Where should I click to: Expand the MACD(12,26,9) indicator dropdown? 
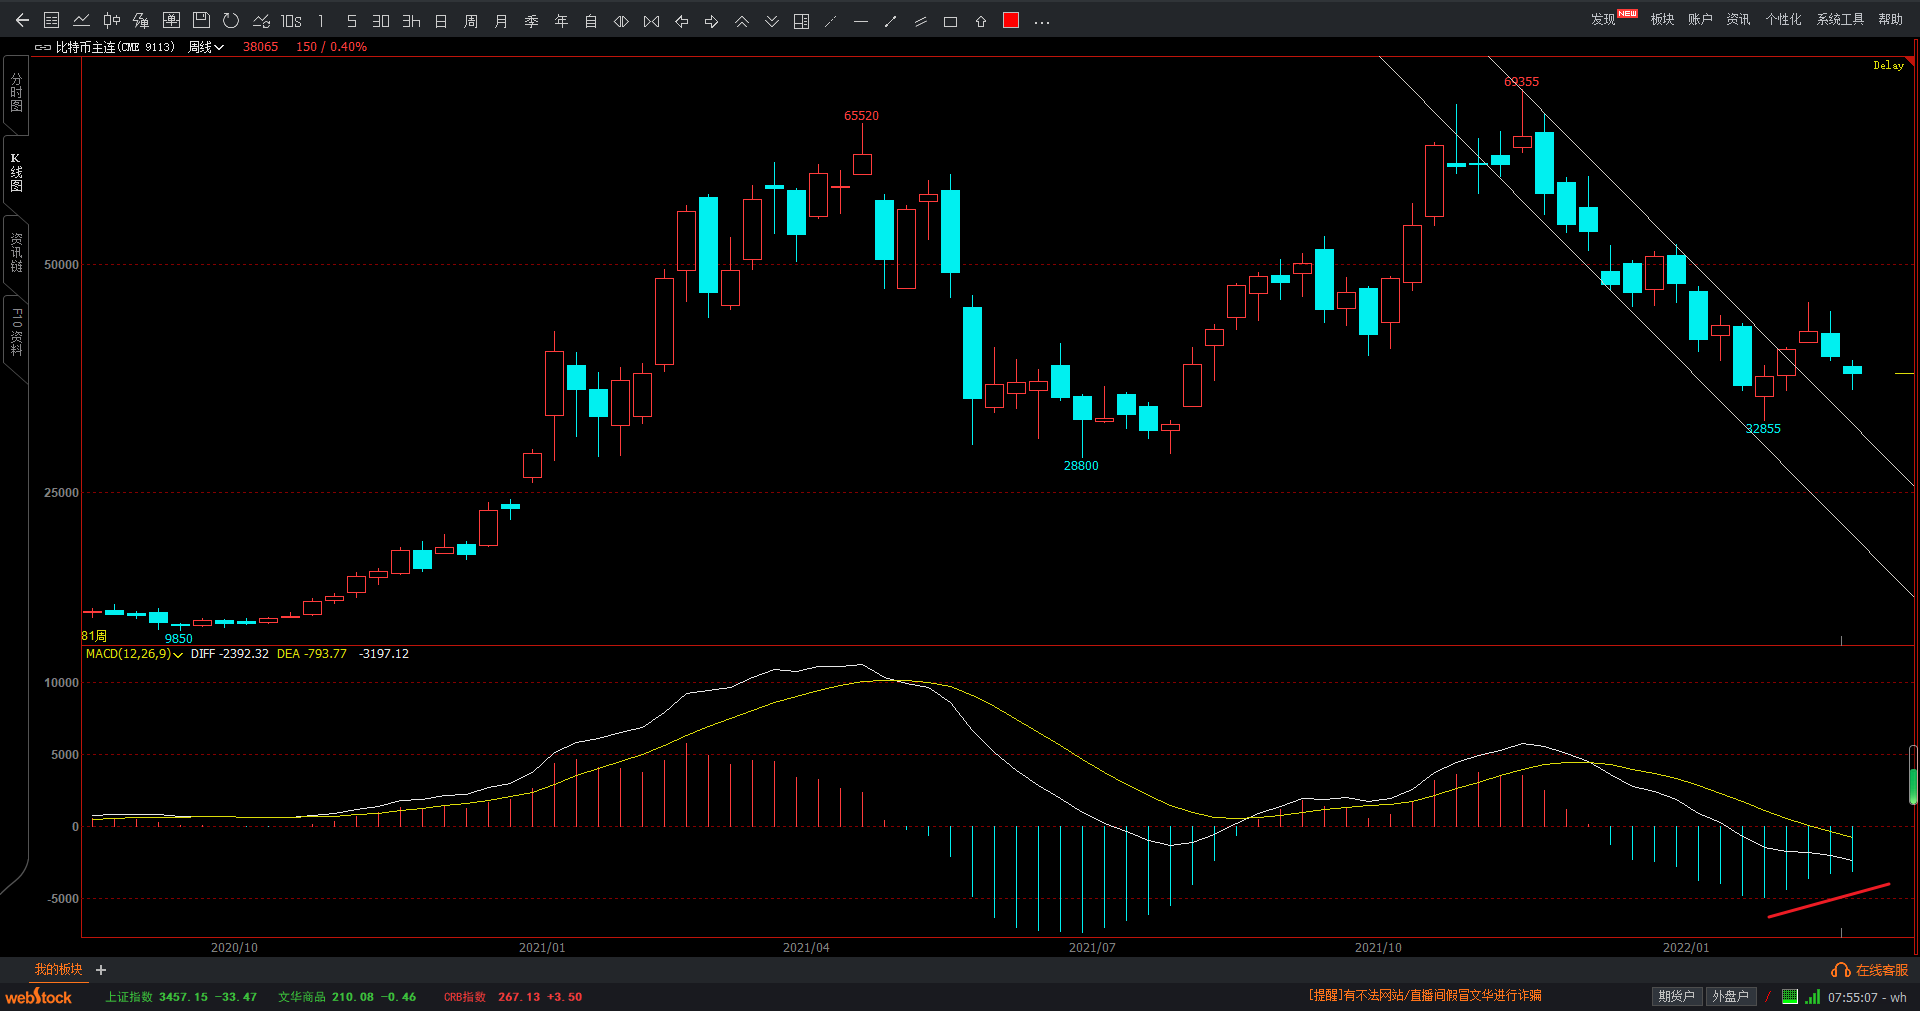[x=178, y=655]
